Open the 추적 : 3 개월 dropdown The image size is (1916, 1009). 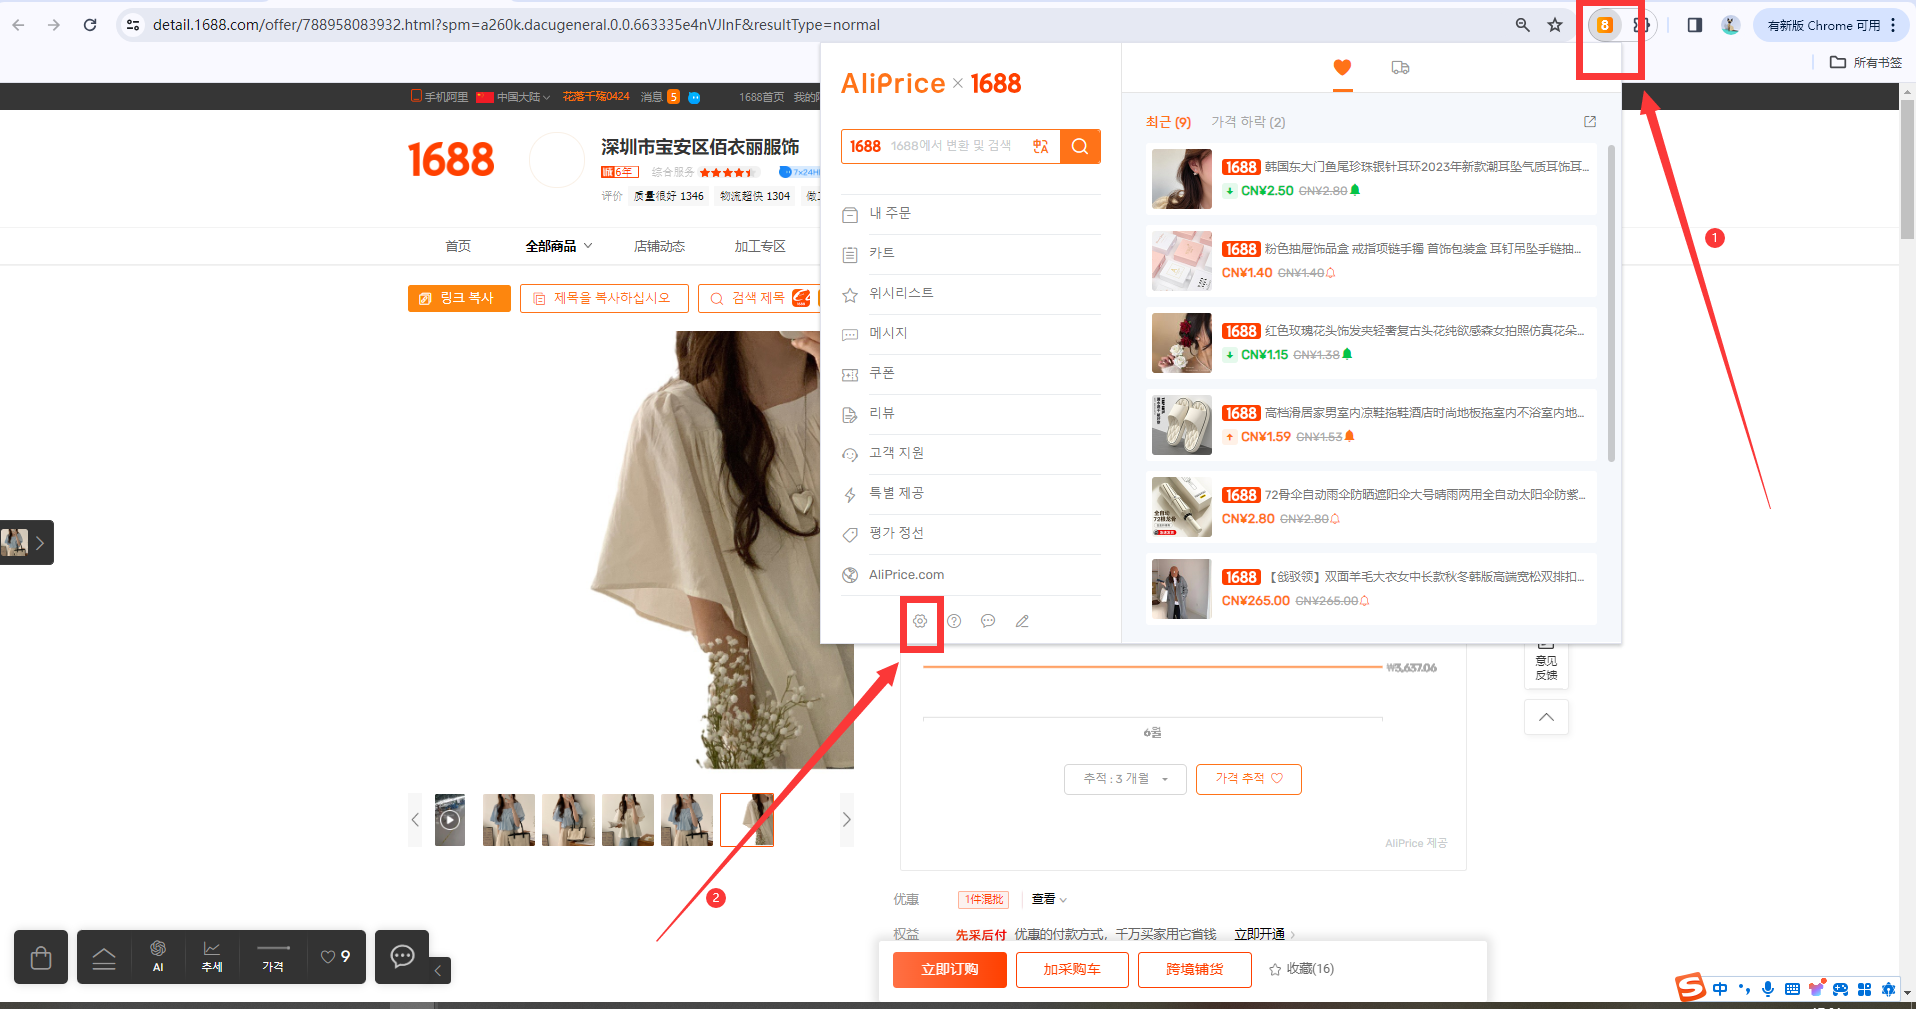(1125, 779)
